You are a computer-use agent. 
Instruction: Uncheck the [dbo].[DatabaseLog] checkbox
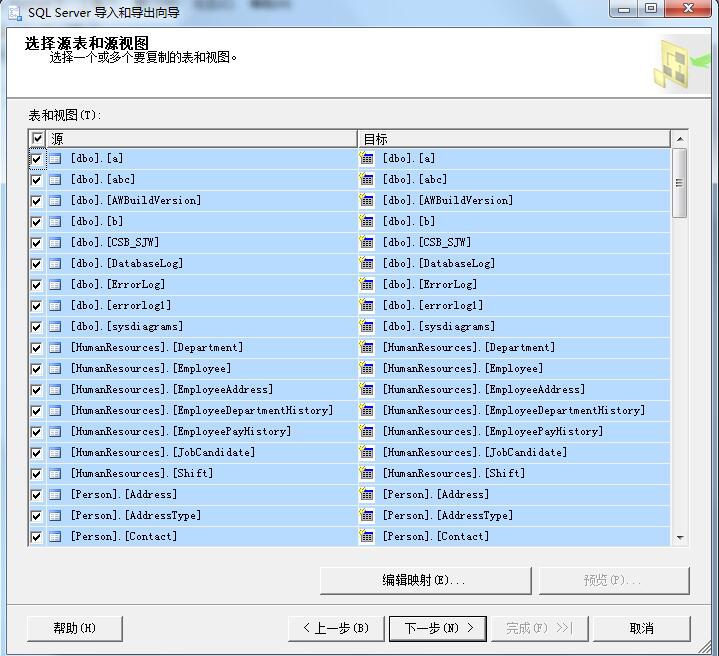coord(37,264)
